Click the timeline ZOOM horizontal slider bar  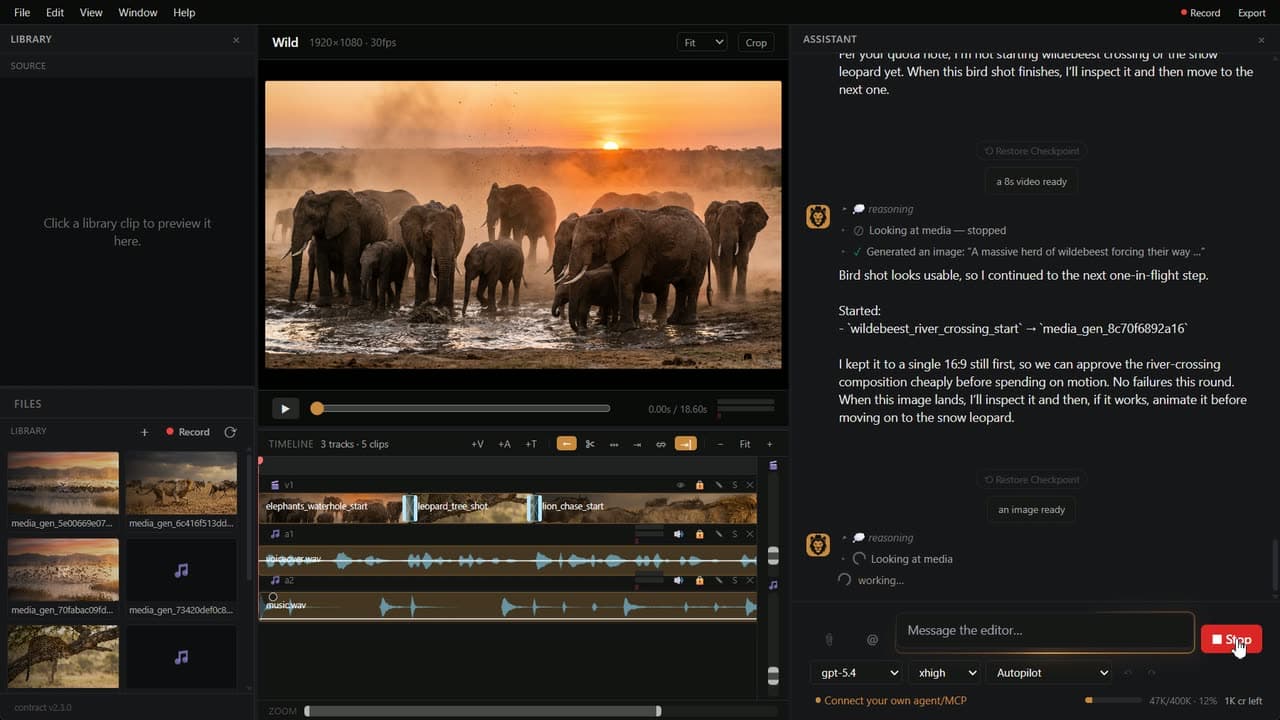point(482,711)
